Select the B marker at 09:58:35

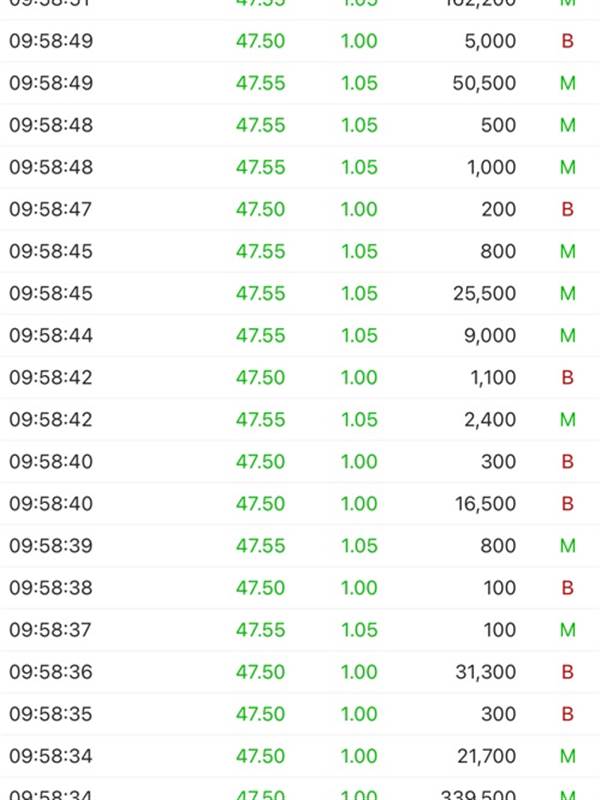pos(567,714)
